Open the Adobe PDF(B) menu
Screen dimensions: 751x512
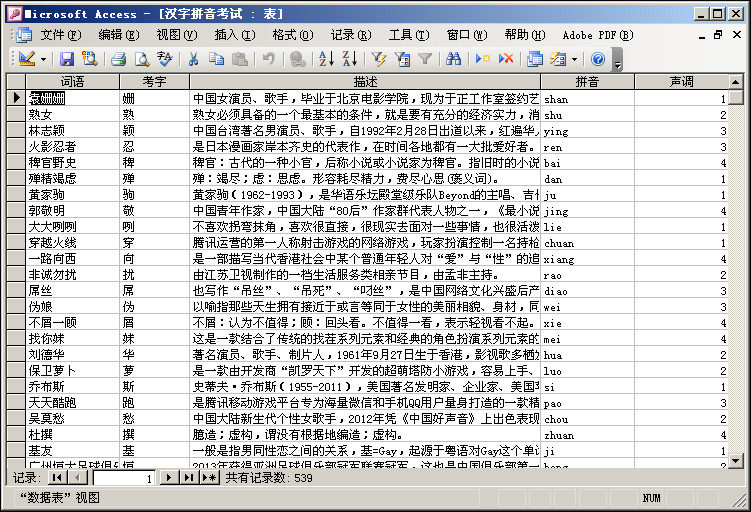point(598,35)
